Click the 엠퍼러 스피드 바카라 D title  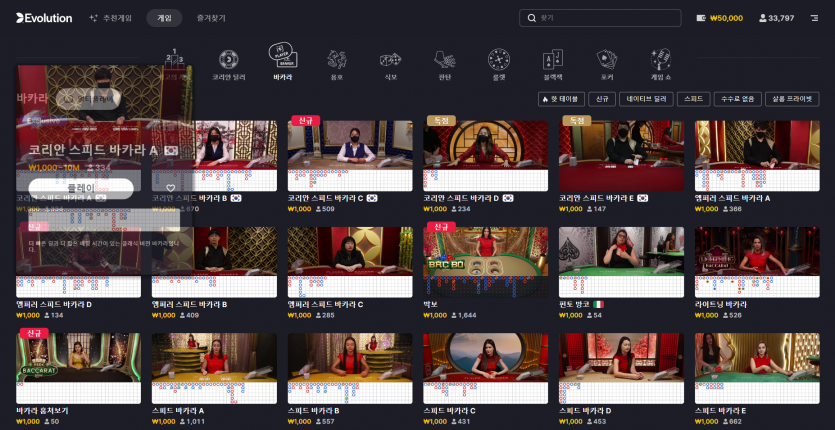click(x=54, y=304)
